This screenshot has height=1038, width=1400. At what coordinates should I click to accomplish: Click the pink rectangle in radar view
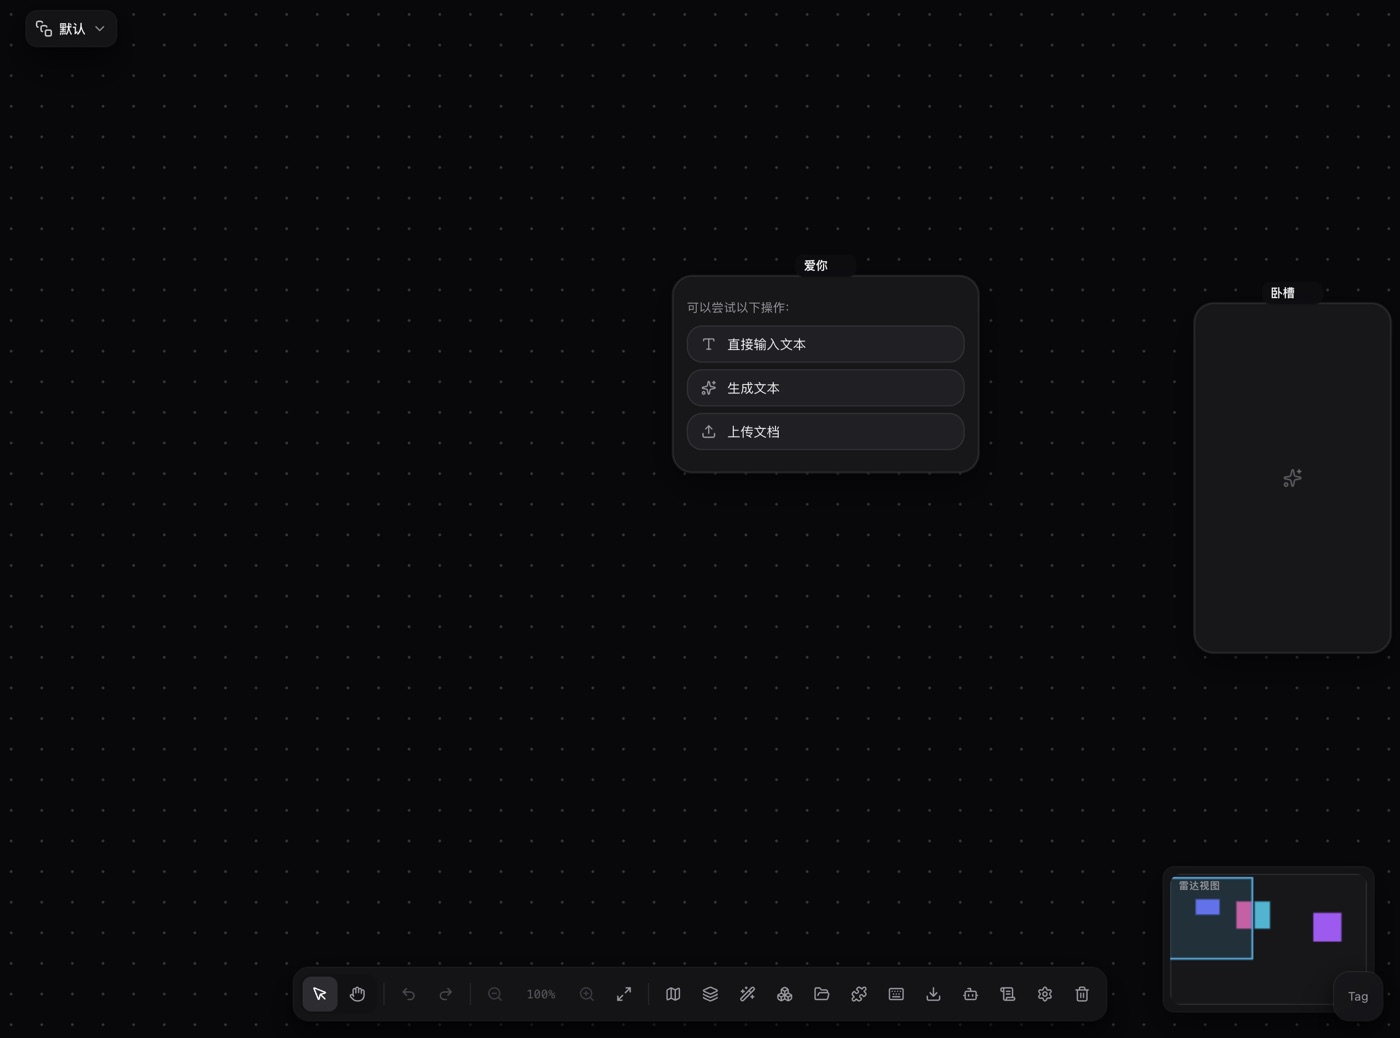click(1245, 915)
